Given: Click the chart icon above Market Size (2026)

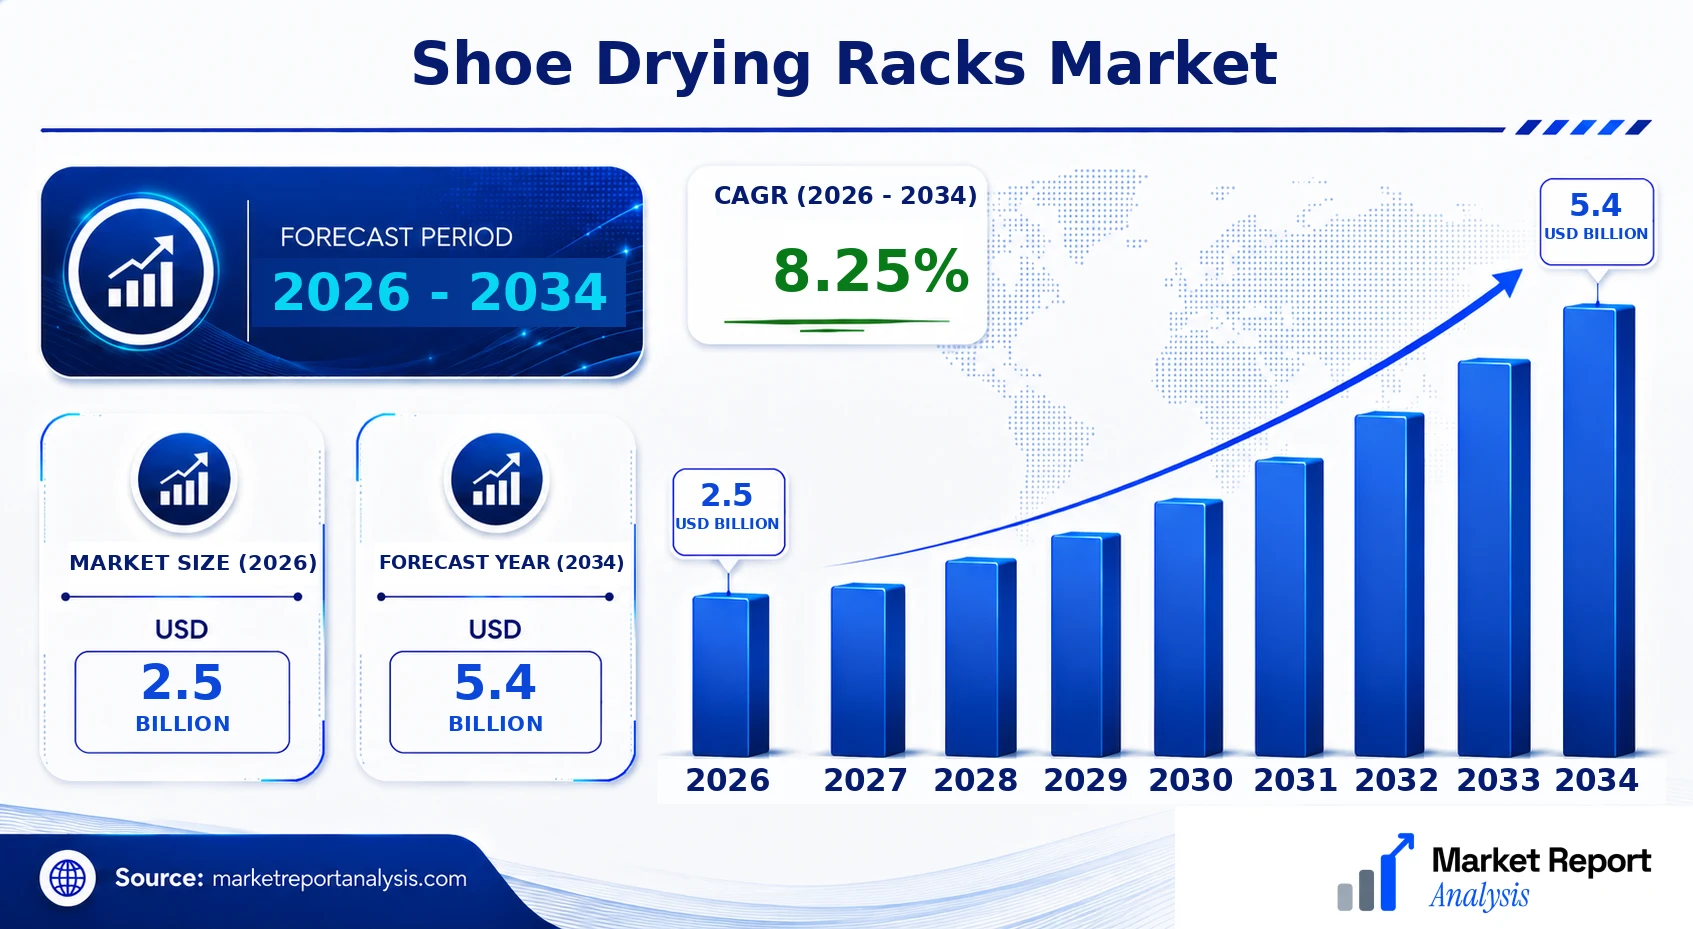Looking at the screenshot, I should (x=184, y=481).
